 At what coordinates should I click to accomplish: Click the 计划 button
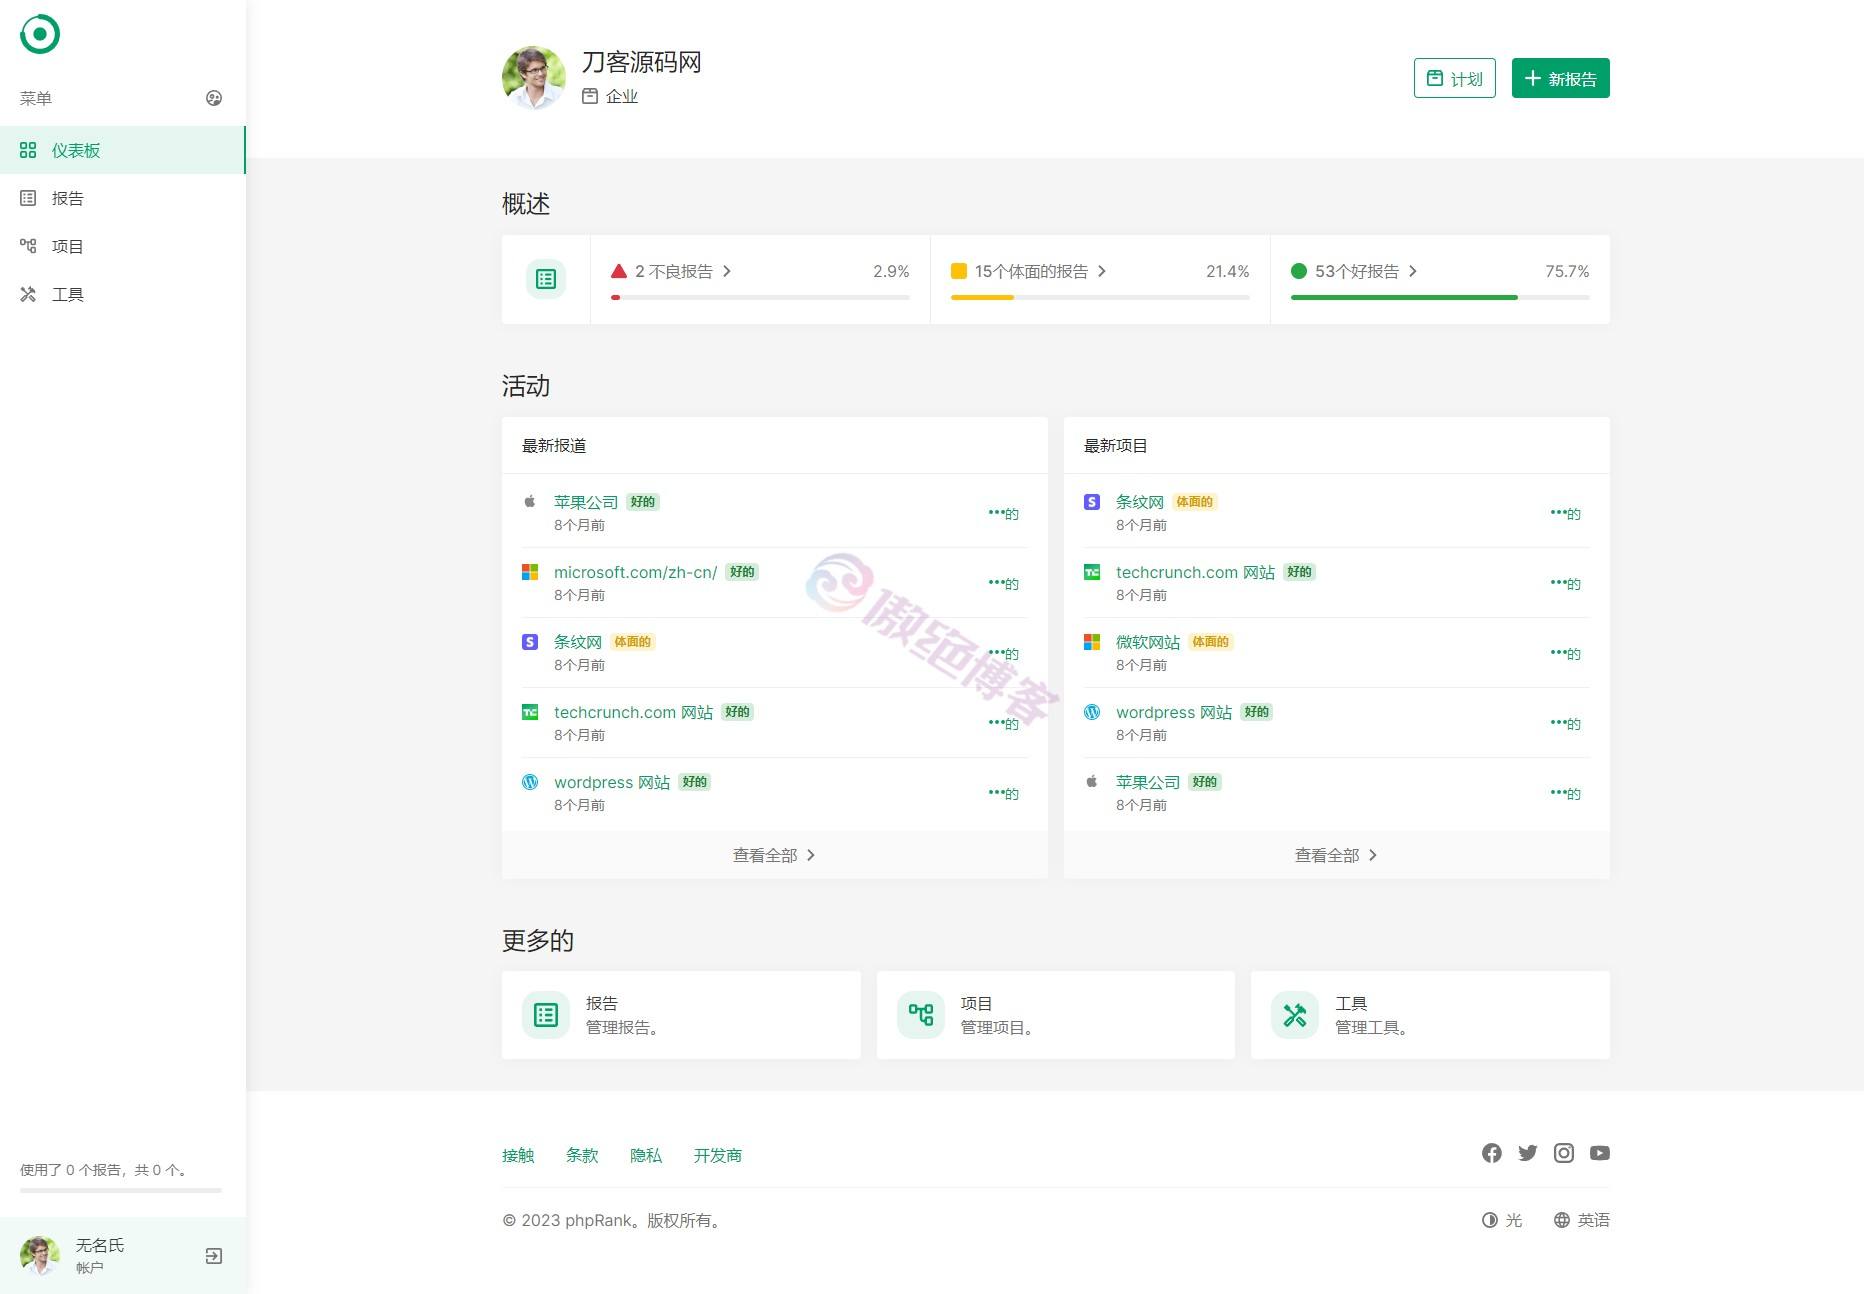pos(1455,78)
